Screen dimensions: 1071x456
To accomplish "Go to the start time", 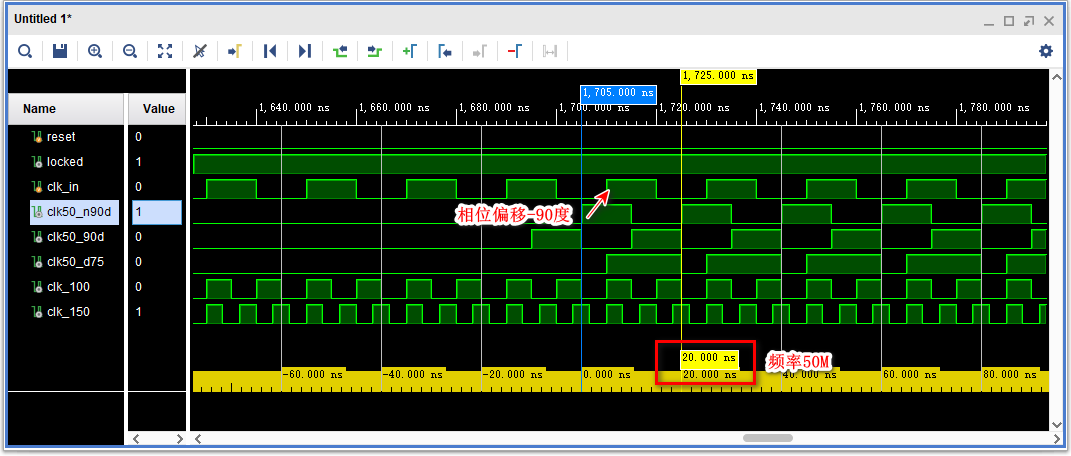I will pyautogui.click(x=270, y=51).
